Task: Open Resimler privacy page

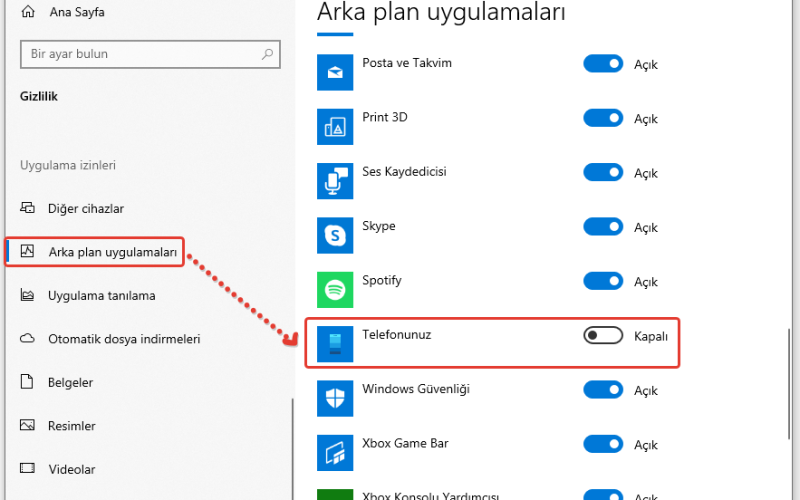Action: [x=71, y=426]
